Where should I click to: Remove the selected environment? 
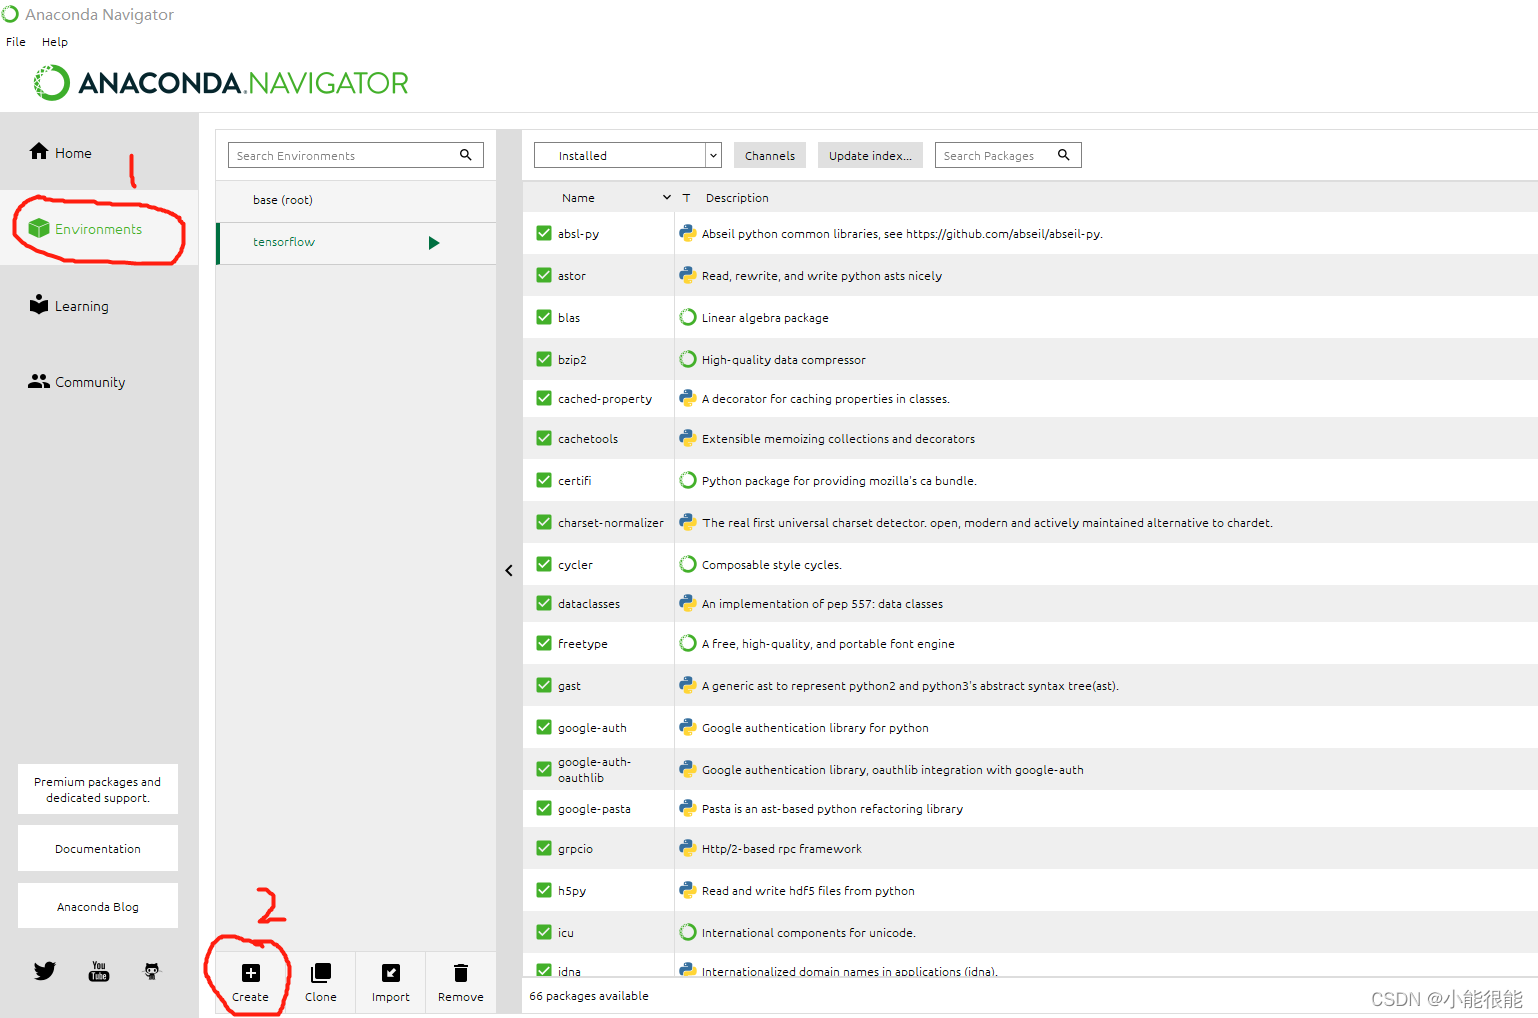tap(460, 982)
